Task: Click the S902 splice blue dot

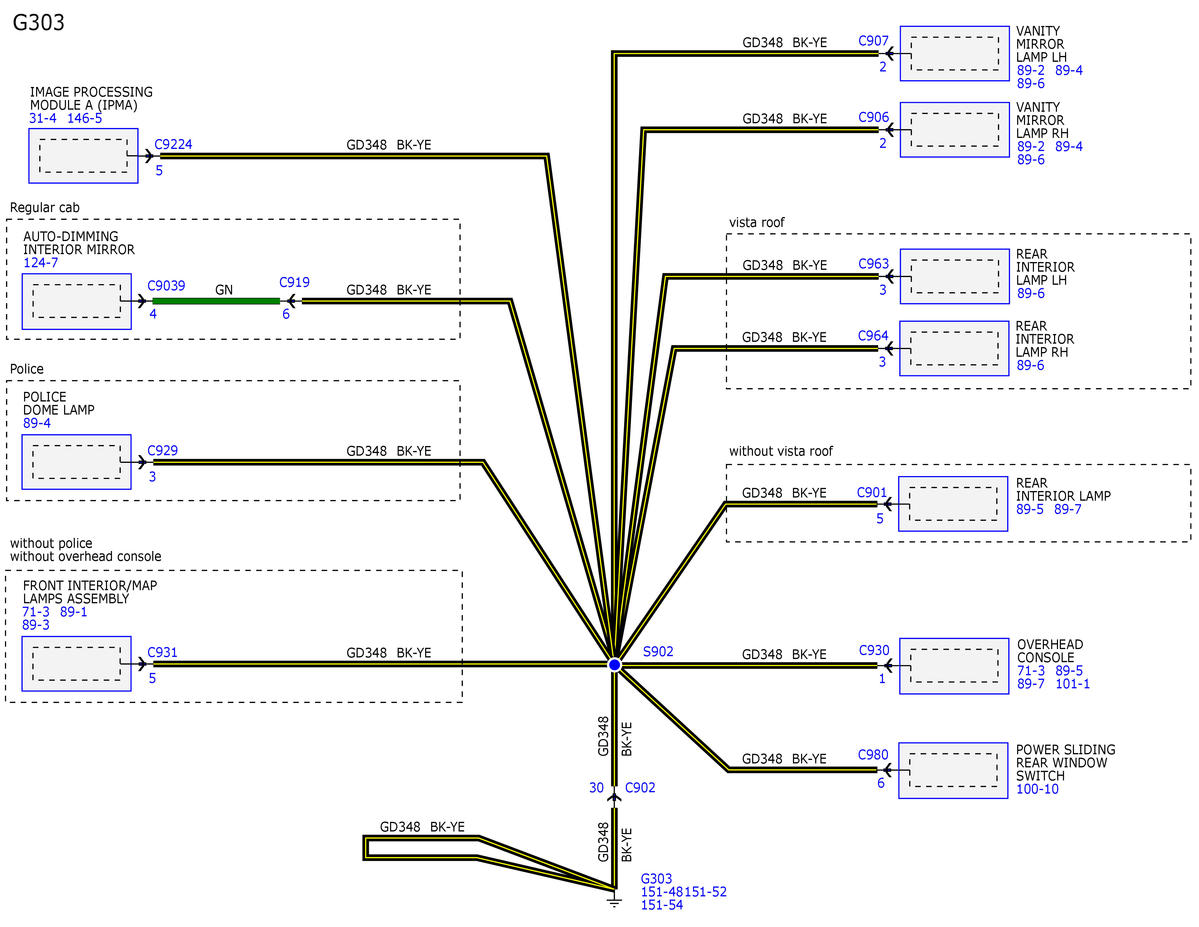Action: tap(615, 664)
